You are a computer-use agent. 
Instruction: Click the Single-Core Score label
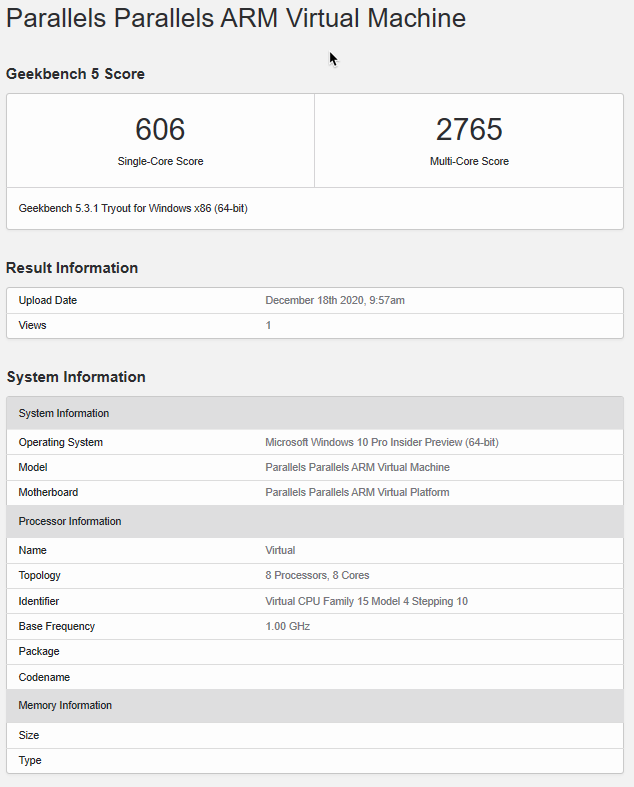tap(160, 161)
